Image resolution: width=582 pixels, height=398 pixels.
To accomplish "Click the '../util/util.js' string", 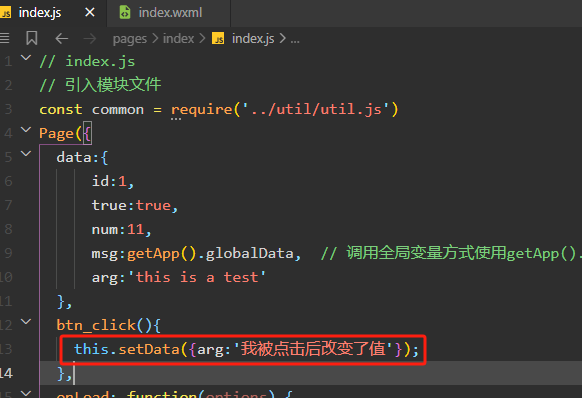I will 315,110.
